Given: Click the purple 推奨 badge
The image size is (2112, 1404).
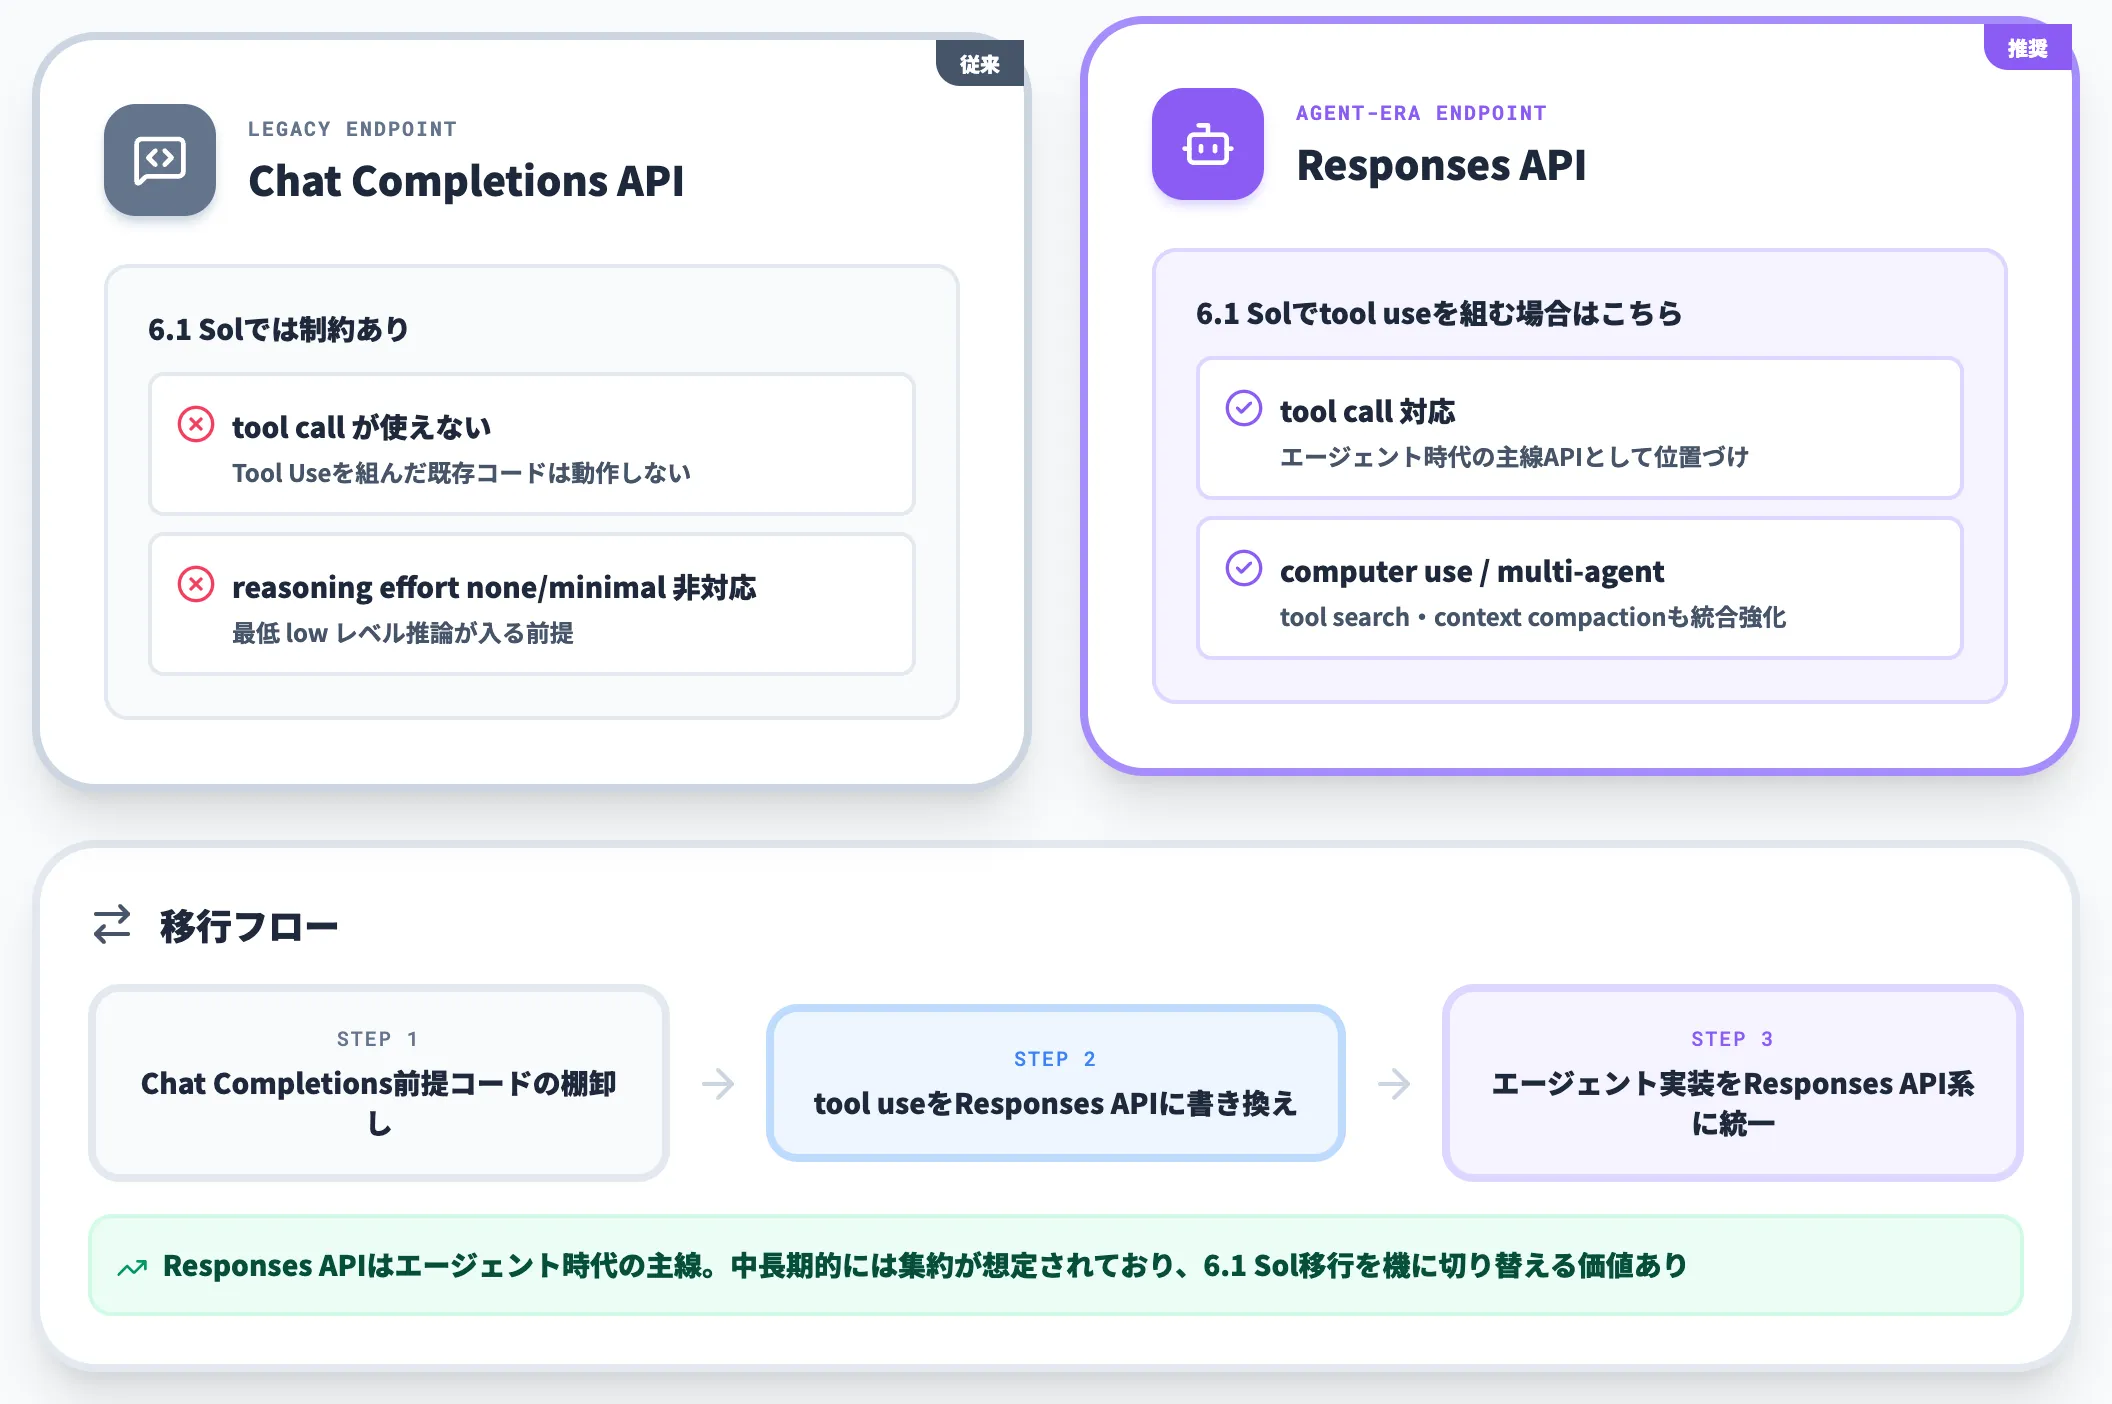Looking at the screenshot, I should (2027, 48).
